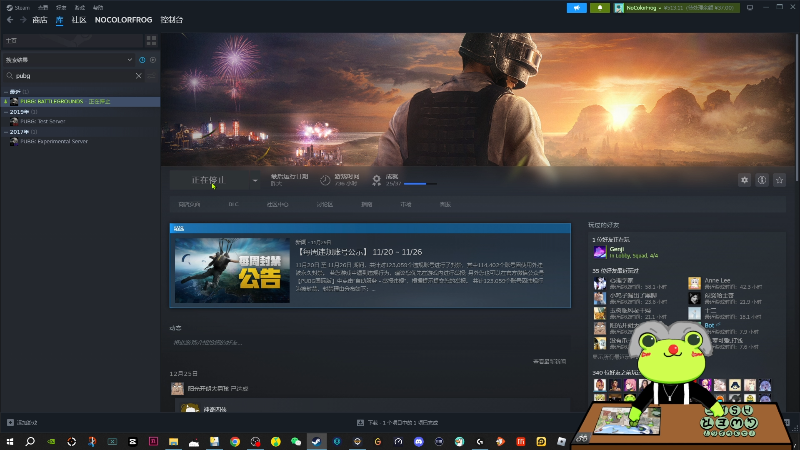Click the Steam taskbar icon
800x450 pixels.
(x=316, y=441)
